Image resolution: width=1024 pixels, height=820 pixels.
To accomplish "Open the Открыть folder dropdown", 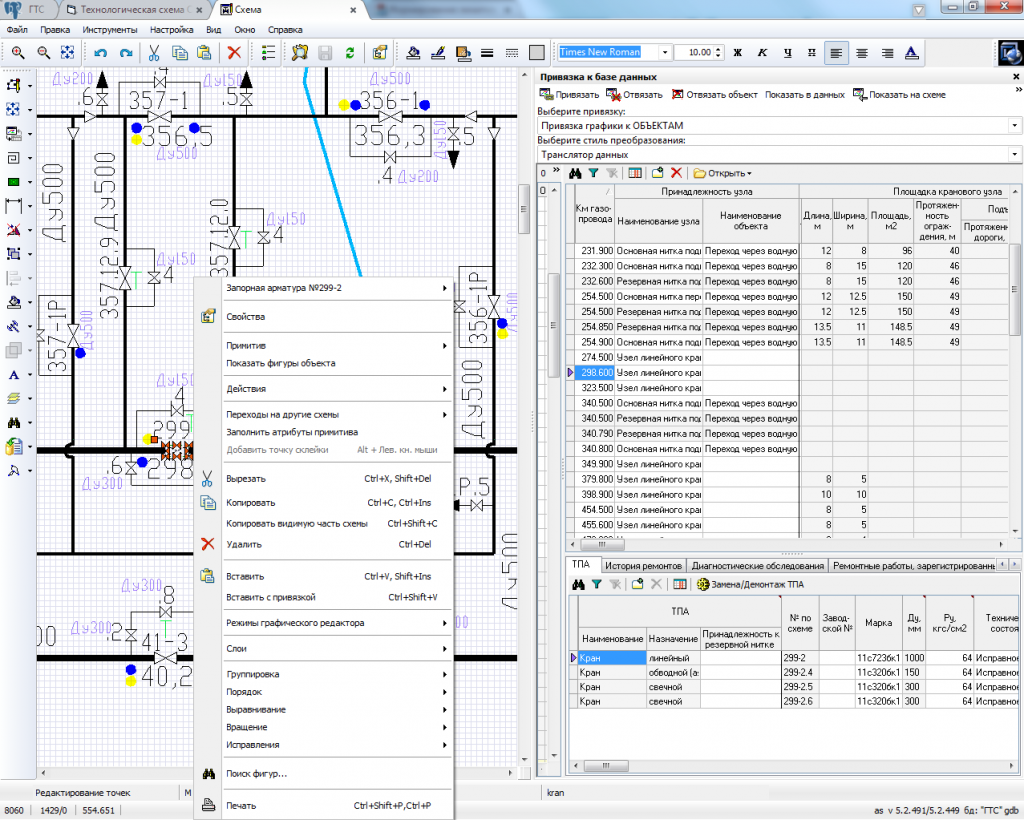I will click(x=722, y=173).
